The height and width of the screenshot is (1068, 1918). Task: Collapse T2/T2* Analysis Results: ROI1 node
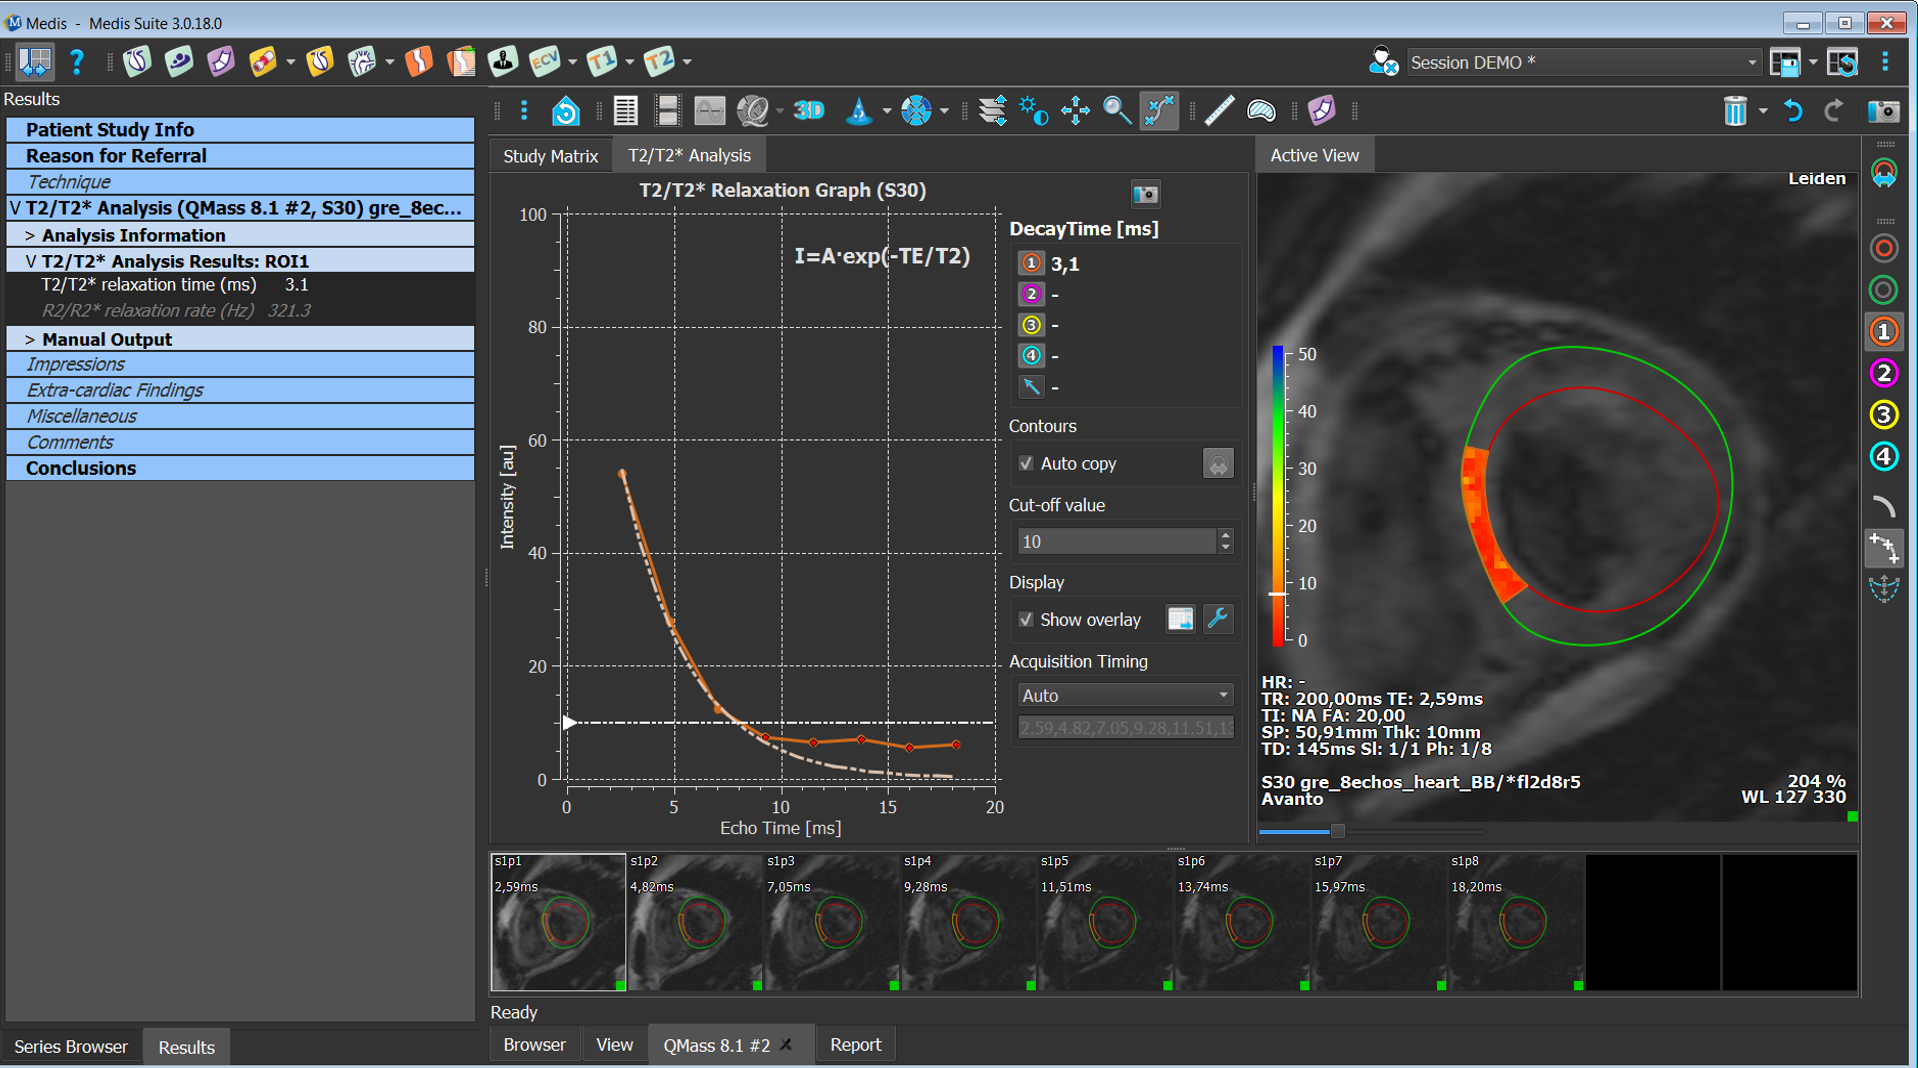pos(30,261)
